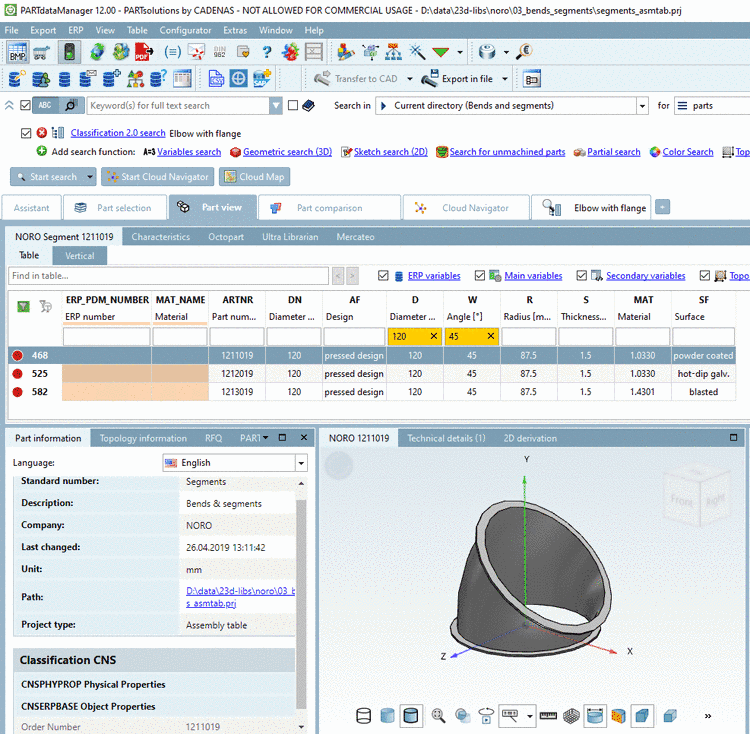
Task: Clear the D filter value 120
Action: click(434, 336)
